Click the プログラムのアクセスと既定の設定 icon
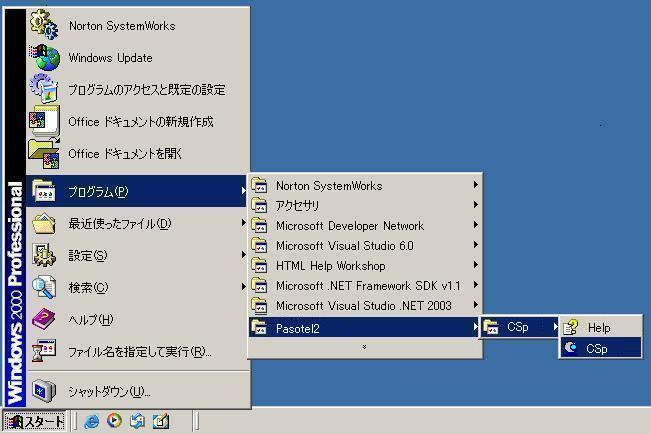The image size is (651, 434). point(44,88)
